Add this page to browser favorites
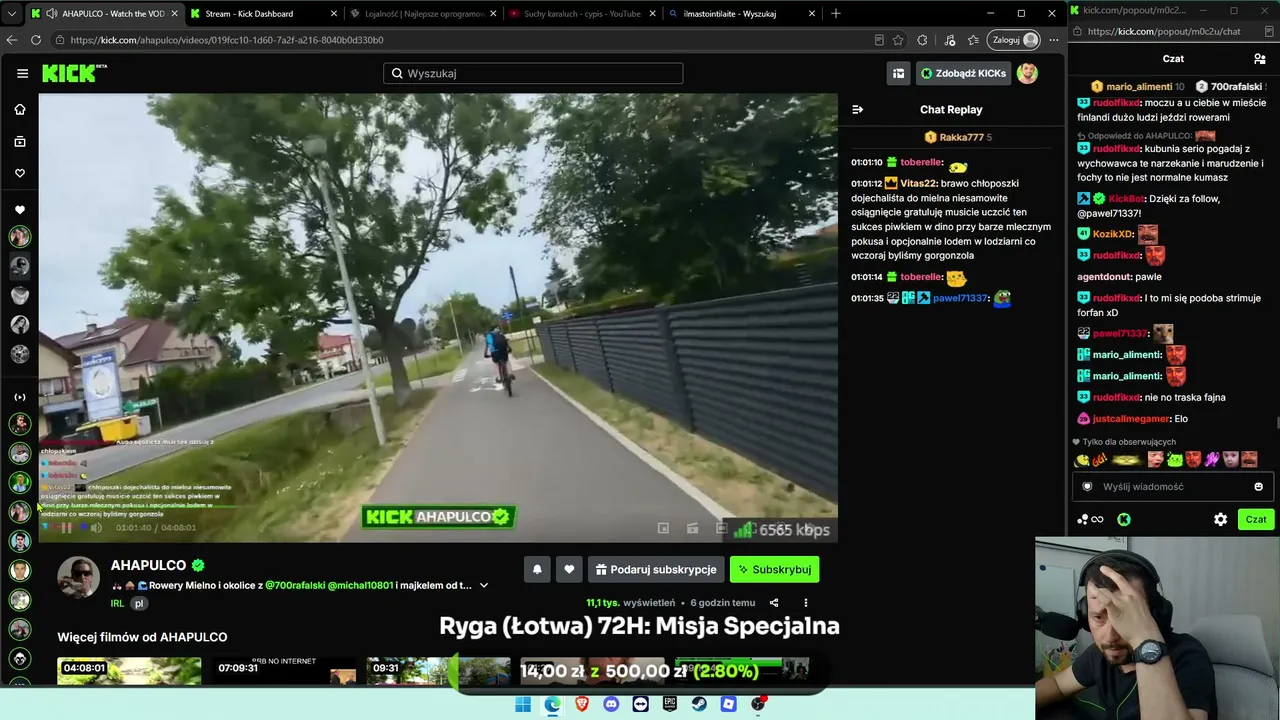This screenshot has width=1280, height=720. 898,40
